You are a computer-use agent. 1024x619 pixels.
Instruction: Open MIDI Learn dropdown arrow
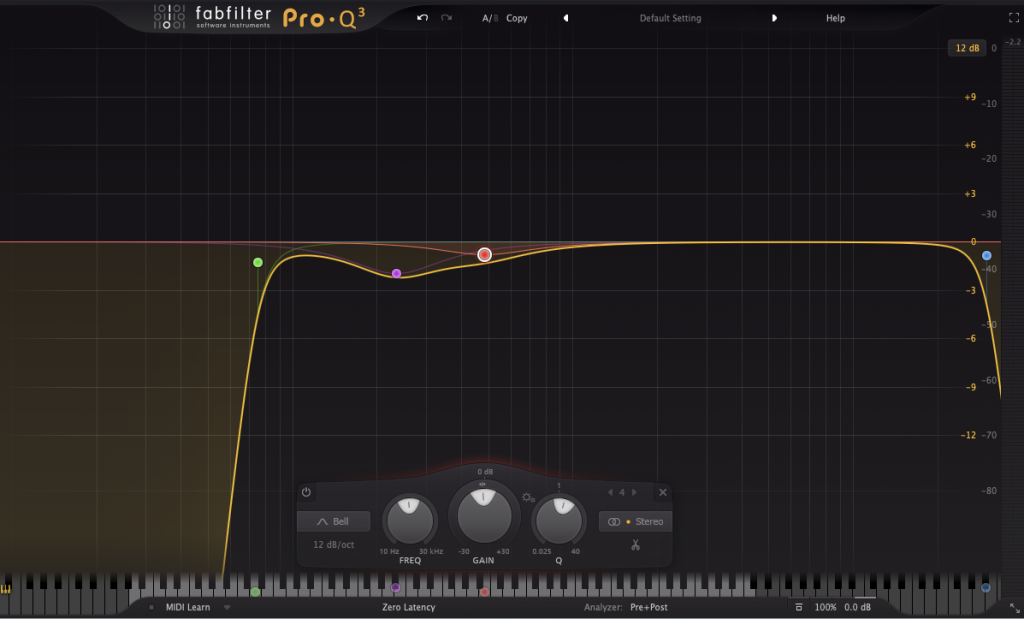point(227,607)
